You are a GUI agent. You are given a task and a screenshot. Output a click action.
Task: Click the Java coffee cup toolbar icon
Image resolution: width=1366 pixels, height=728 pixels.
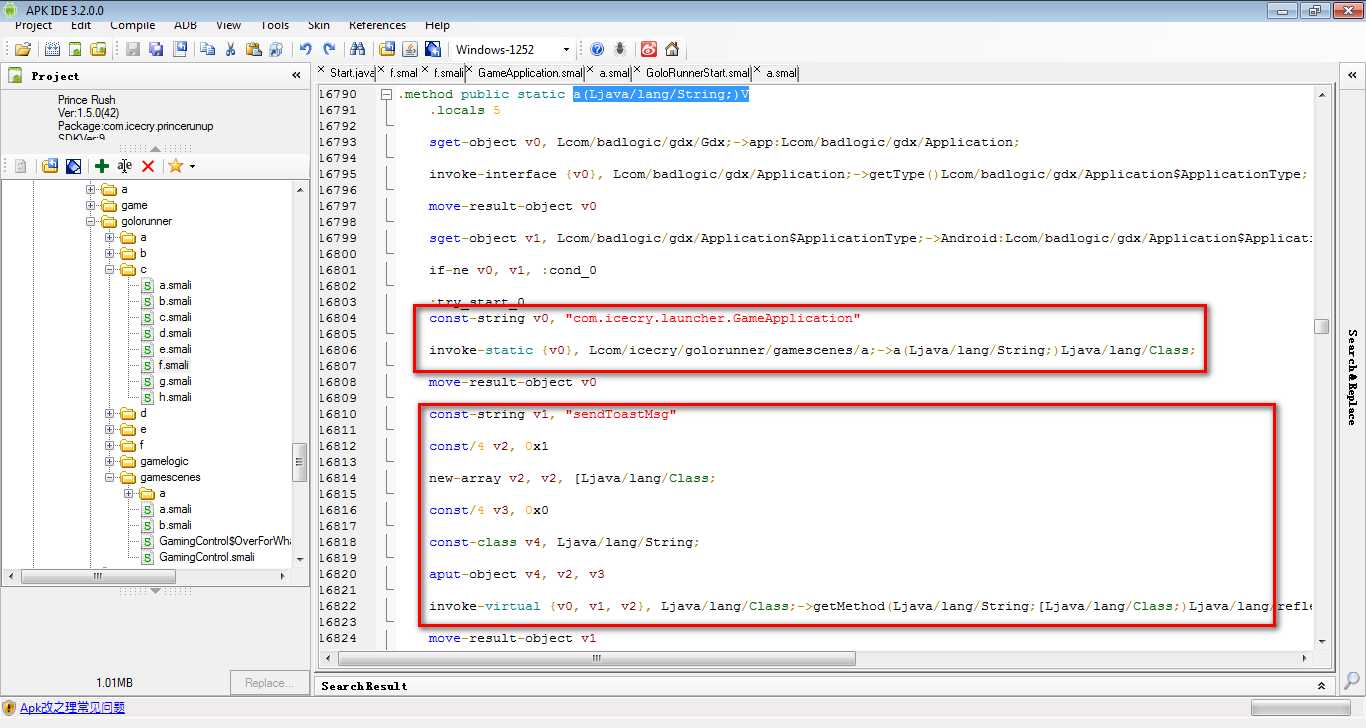point(409,49)
